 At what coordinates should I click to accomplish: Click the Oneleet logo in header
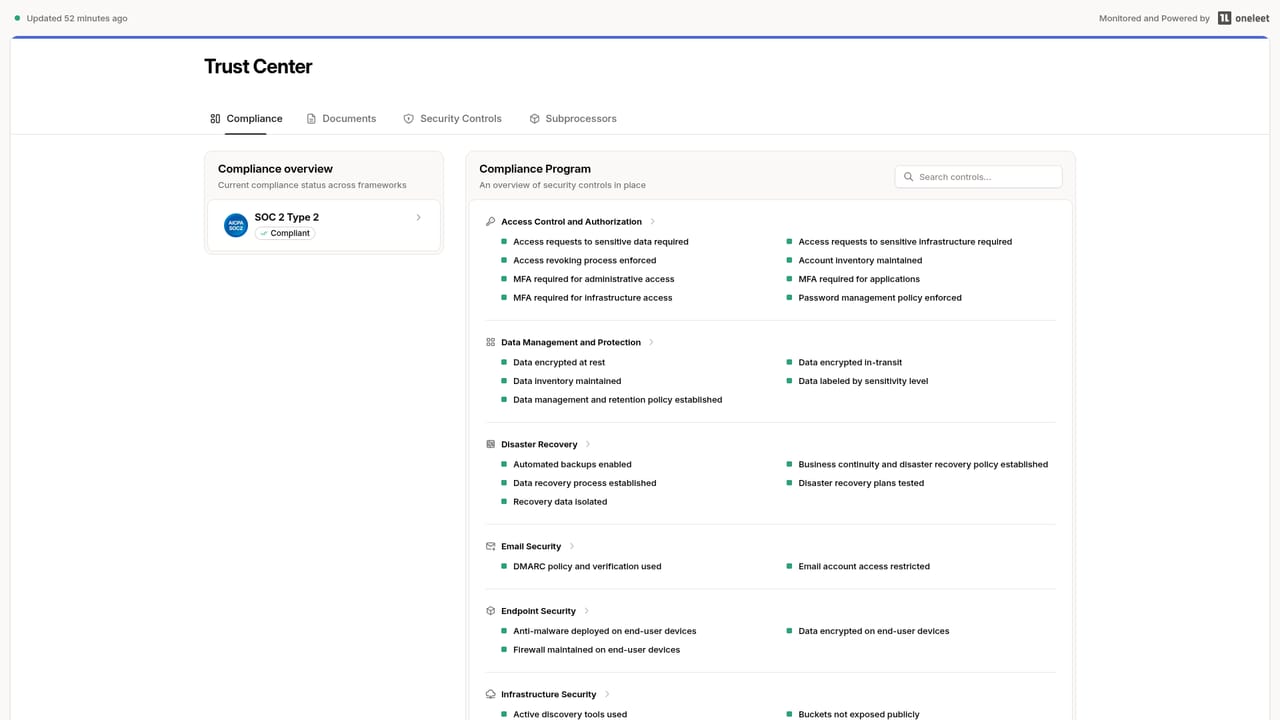(x=1243, y=18)
